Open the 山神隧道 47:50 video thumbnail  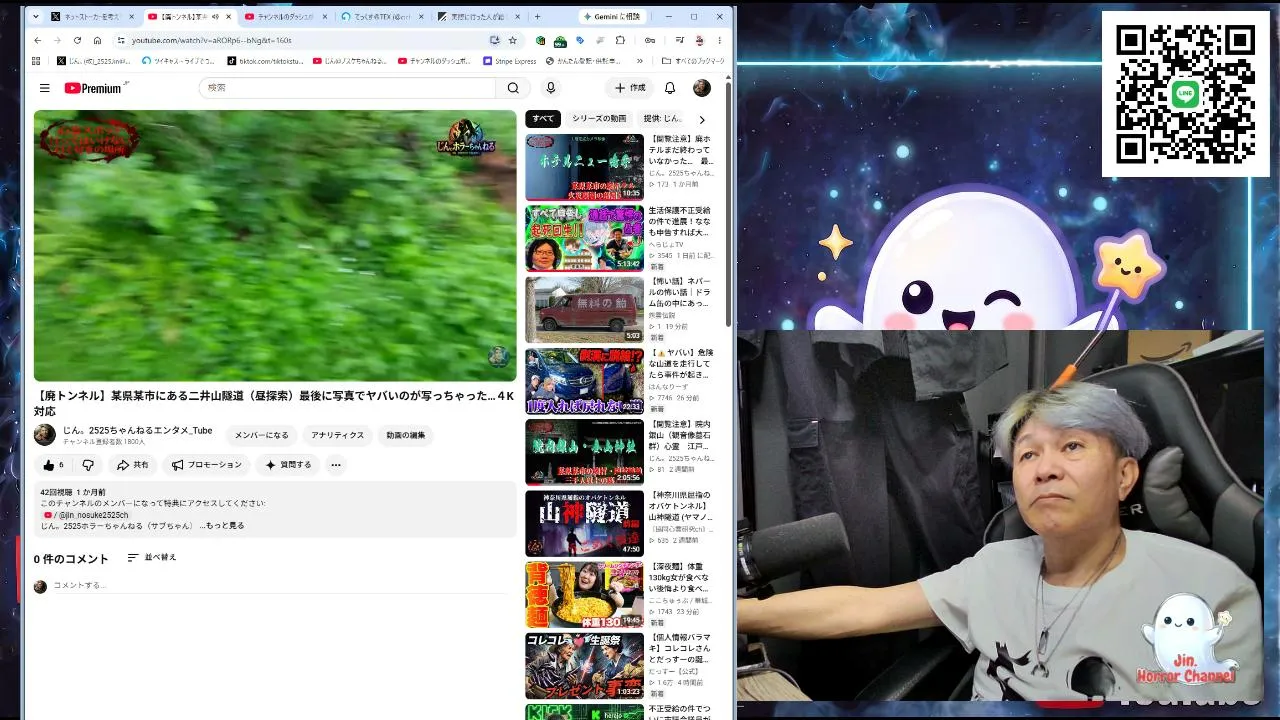(585, 523)
